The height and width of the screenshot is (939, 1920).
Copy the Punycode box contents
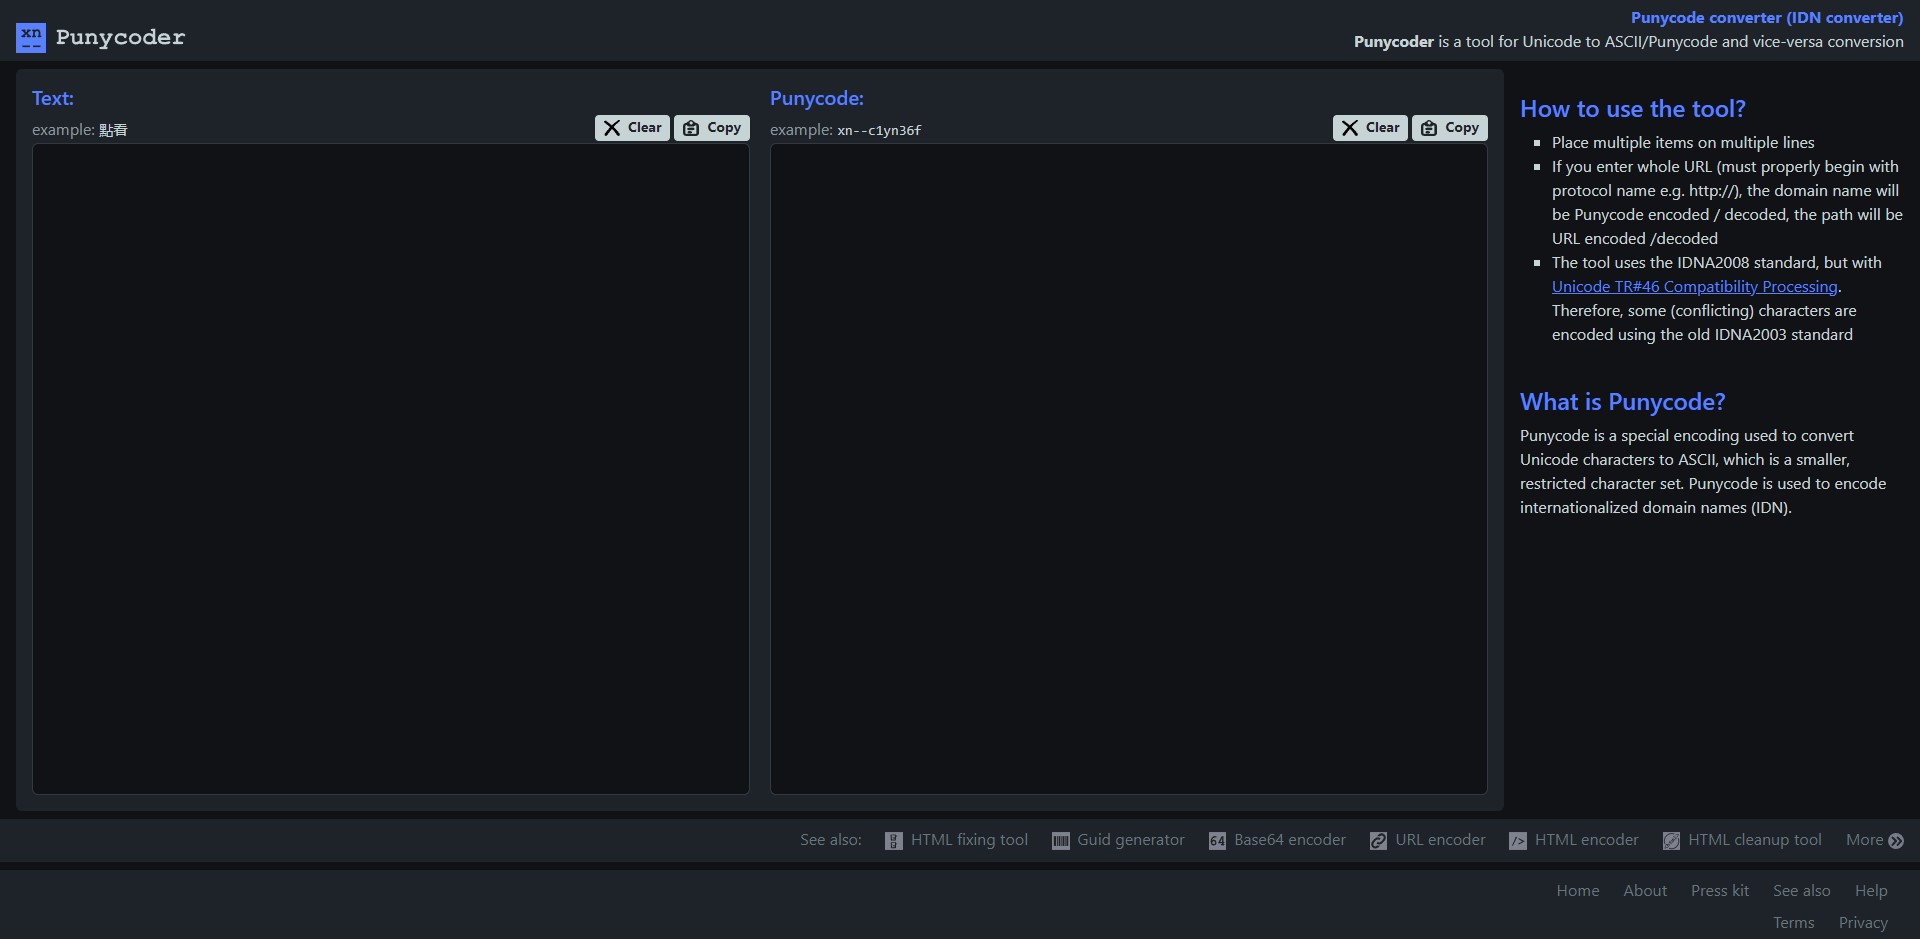[1450, 128]
